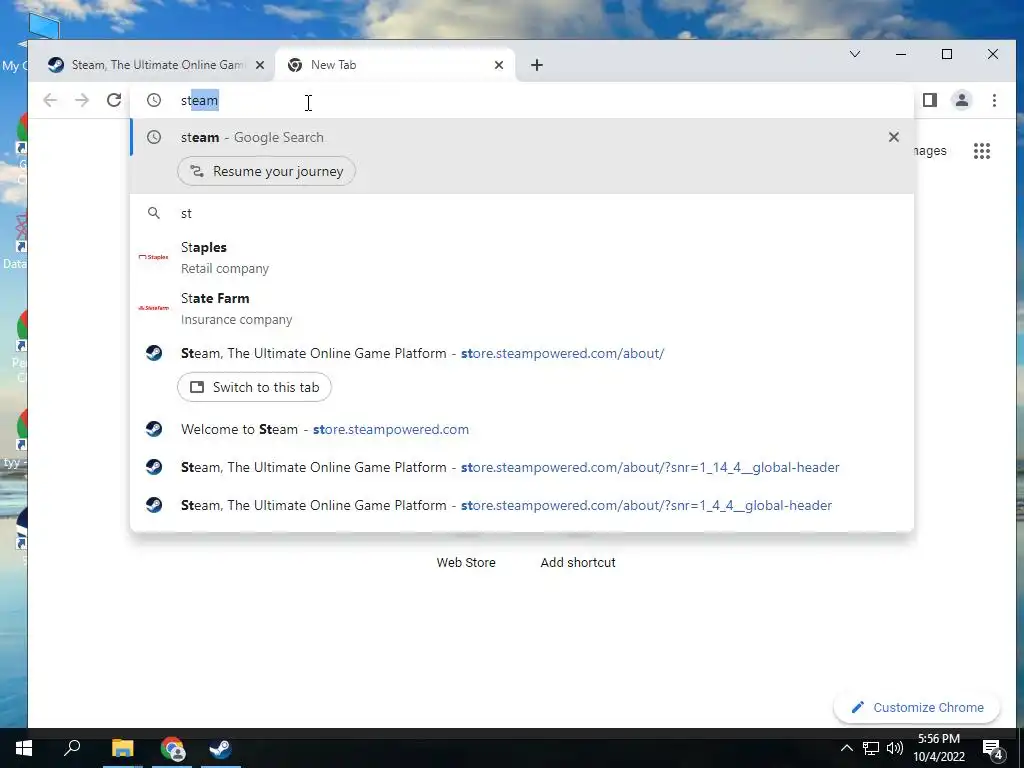Reload the page with the refresh icon
This screenshot has width=1024, height=768.
(x=114, y=100)
